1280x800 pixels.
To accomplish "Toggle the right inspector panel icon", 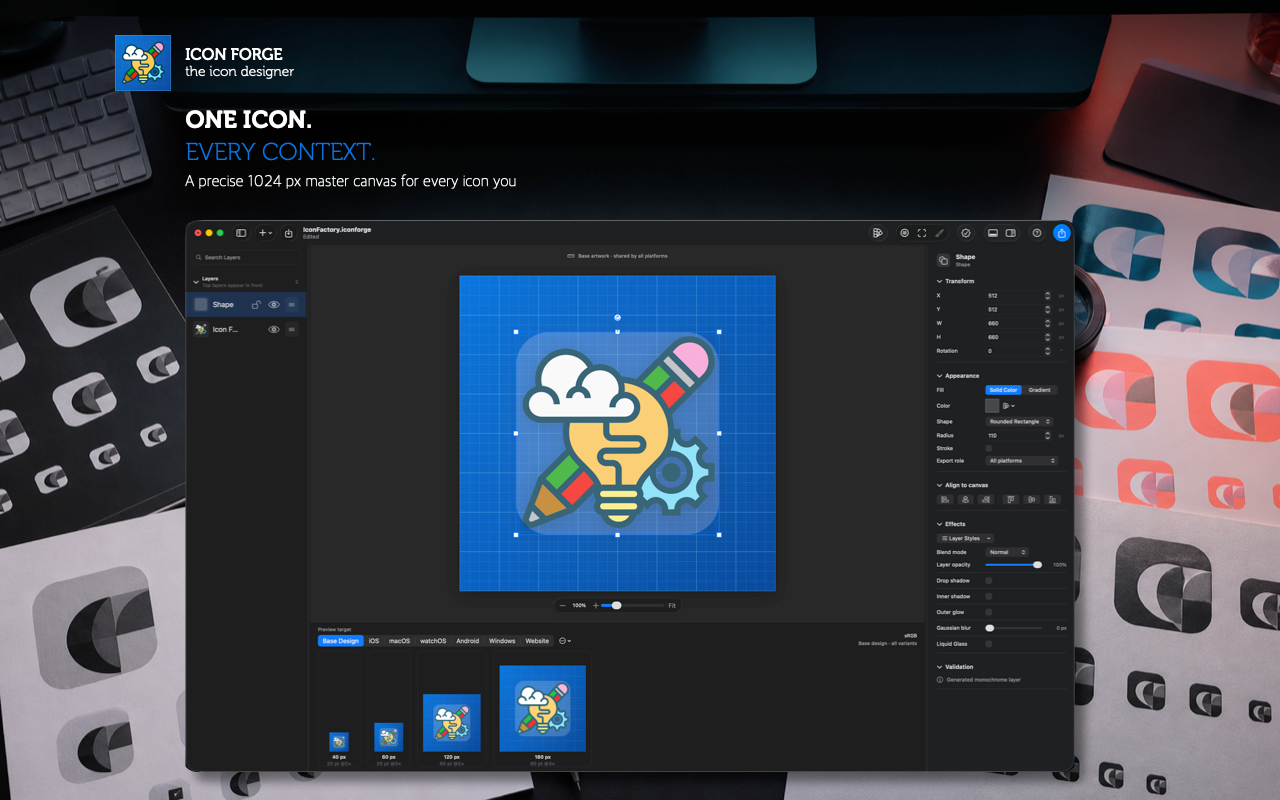I will [1011, 233].
